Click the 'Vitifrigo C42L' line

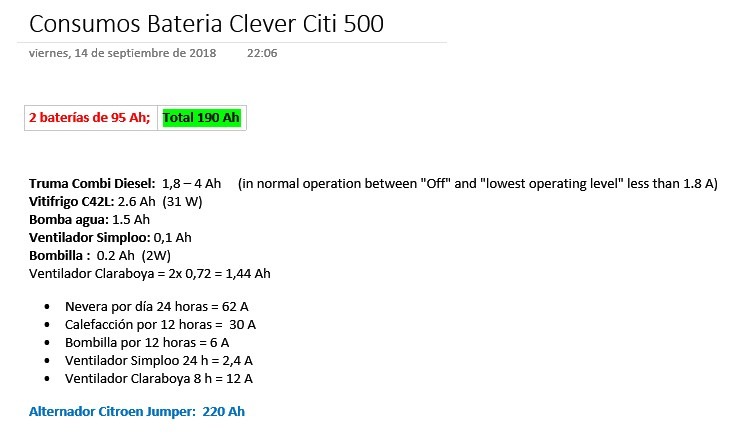[x=116, y=201]
